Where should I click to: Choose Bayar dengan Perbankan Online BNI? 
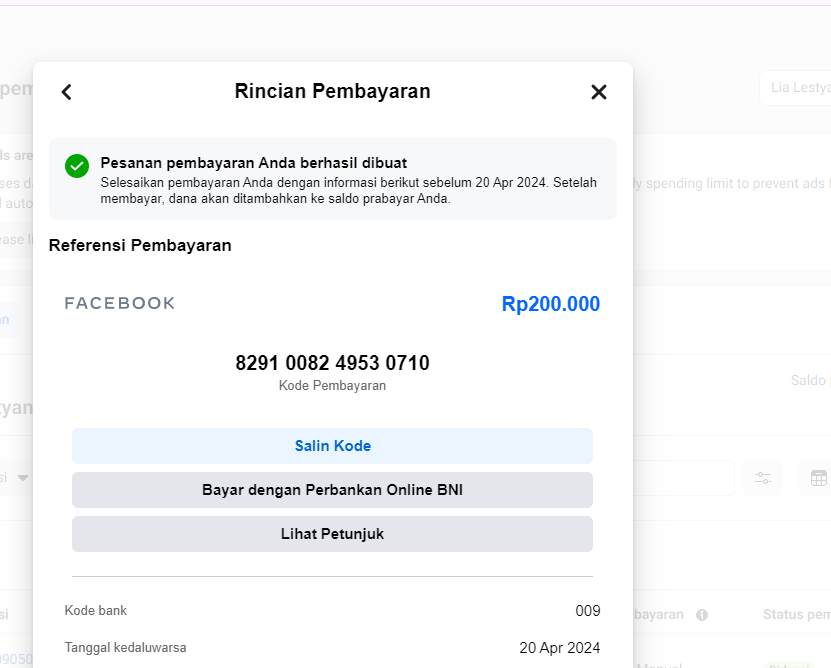(x=332, y=490)
